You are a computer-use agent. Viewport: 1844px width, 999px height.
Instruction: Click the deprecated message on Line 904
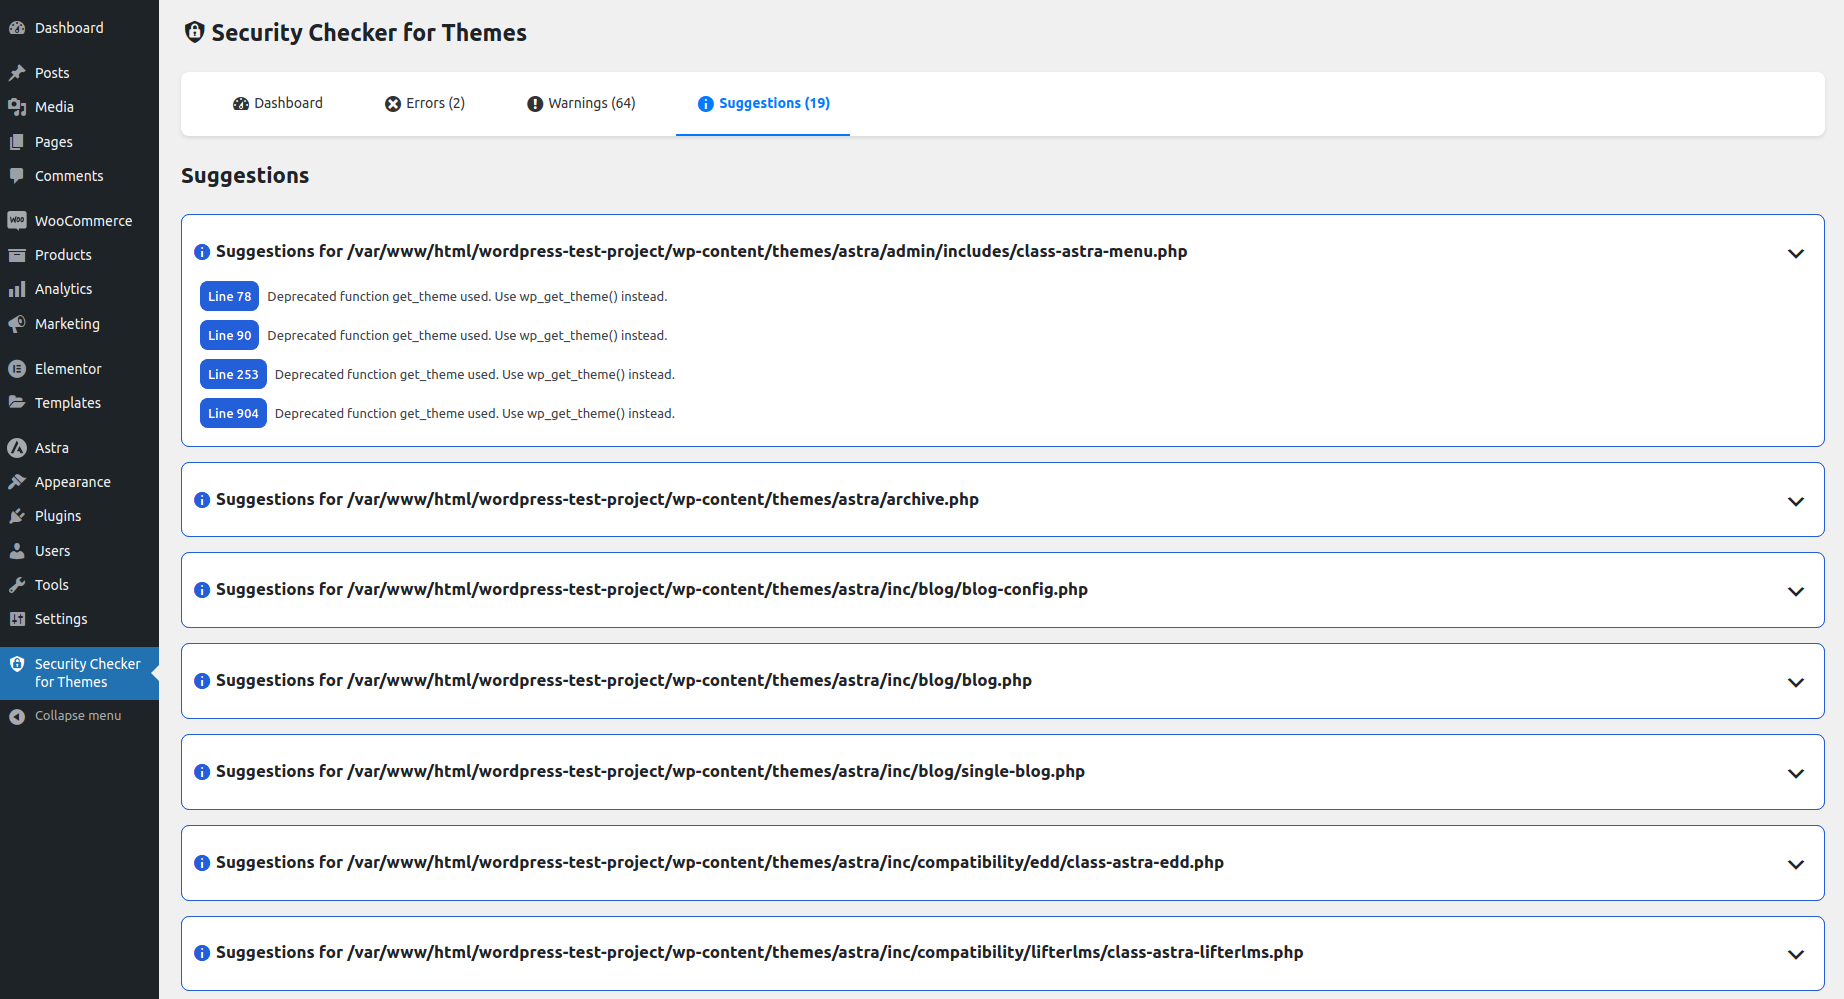point(475,414)
